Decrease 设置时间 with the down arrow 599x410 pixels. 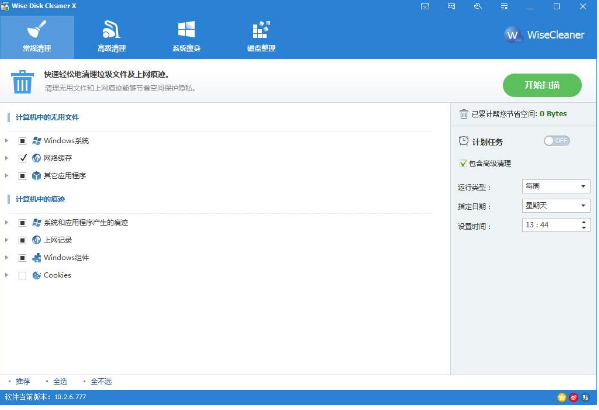[584, 228]
